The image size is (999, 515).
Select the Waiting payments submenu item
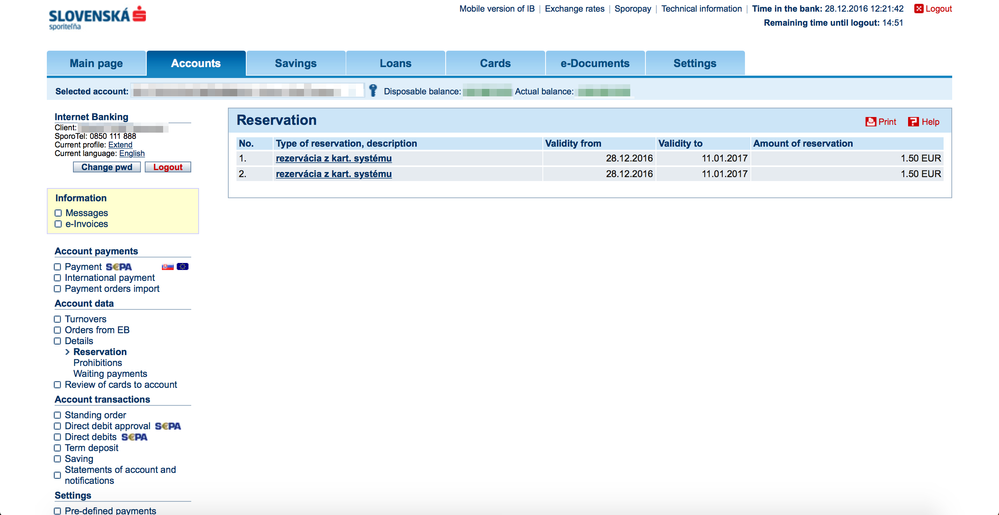110,374
